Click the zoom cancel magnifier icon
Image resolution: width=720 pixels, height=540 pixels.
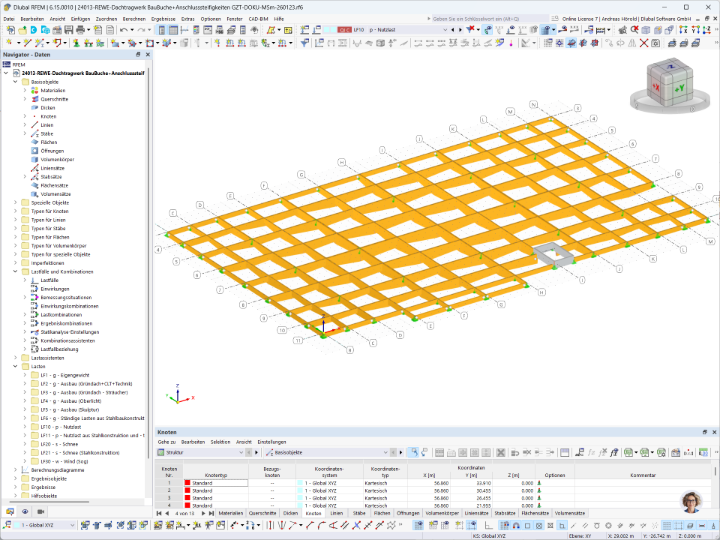(634, 30)
